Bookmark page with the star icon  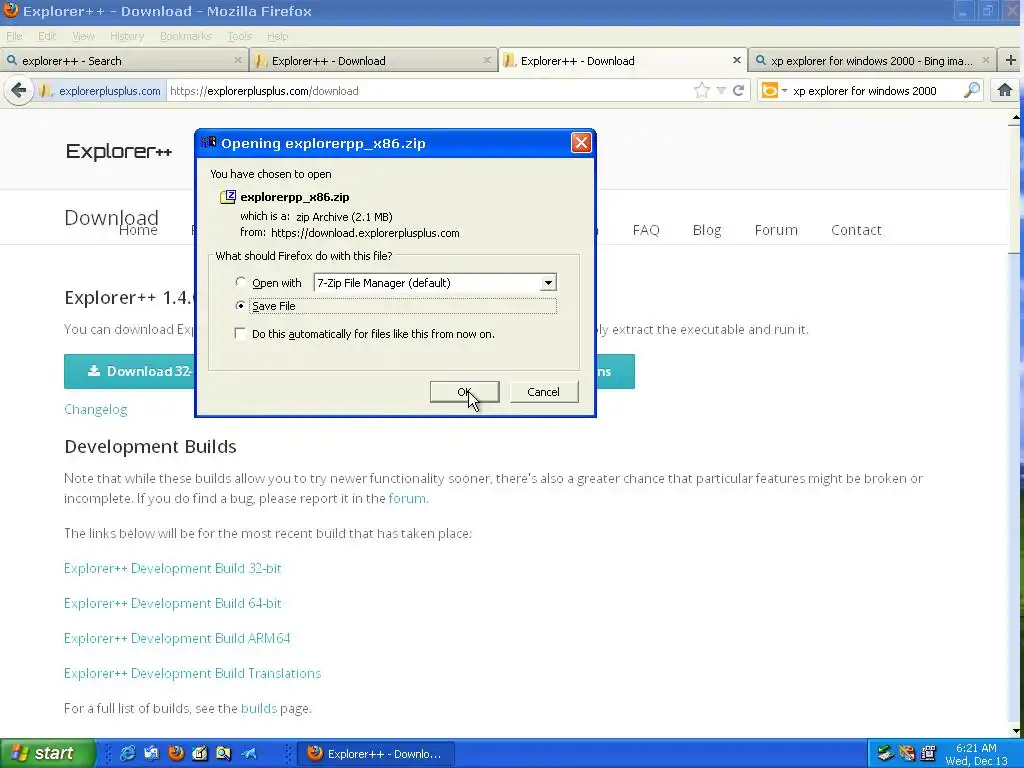pyautogui.click(x=701, y=91)
